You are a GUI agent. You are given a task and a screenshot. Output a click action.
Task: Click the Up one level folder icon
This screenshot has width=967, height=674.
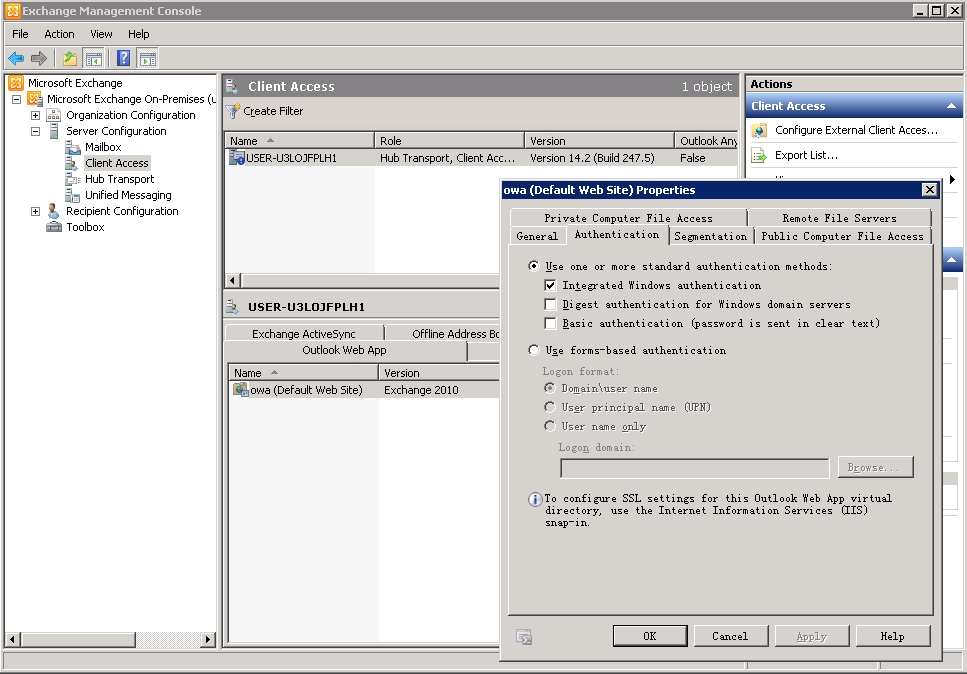tap(68, 58)
